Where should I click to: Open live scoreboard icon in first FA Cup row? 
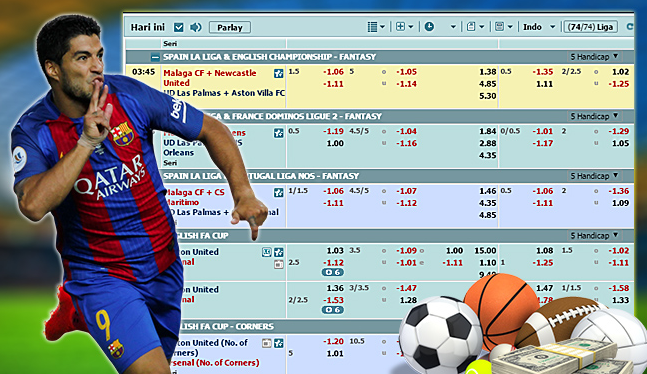[267, 252]
